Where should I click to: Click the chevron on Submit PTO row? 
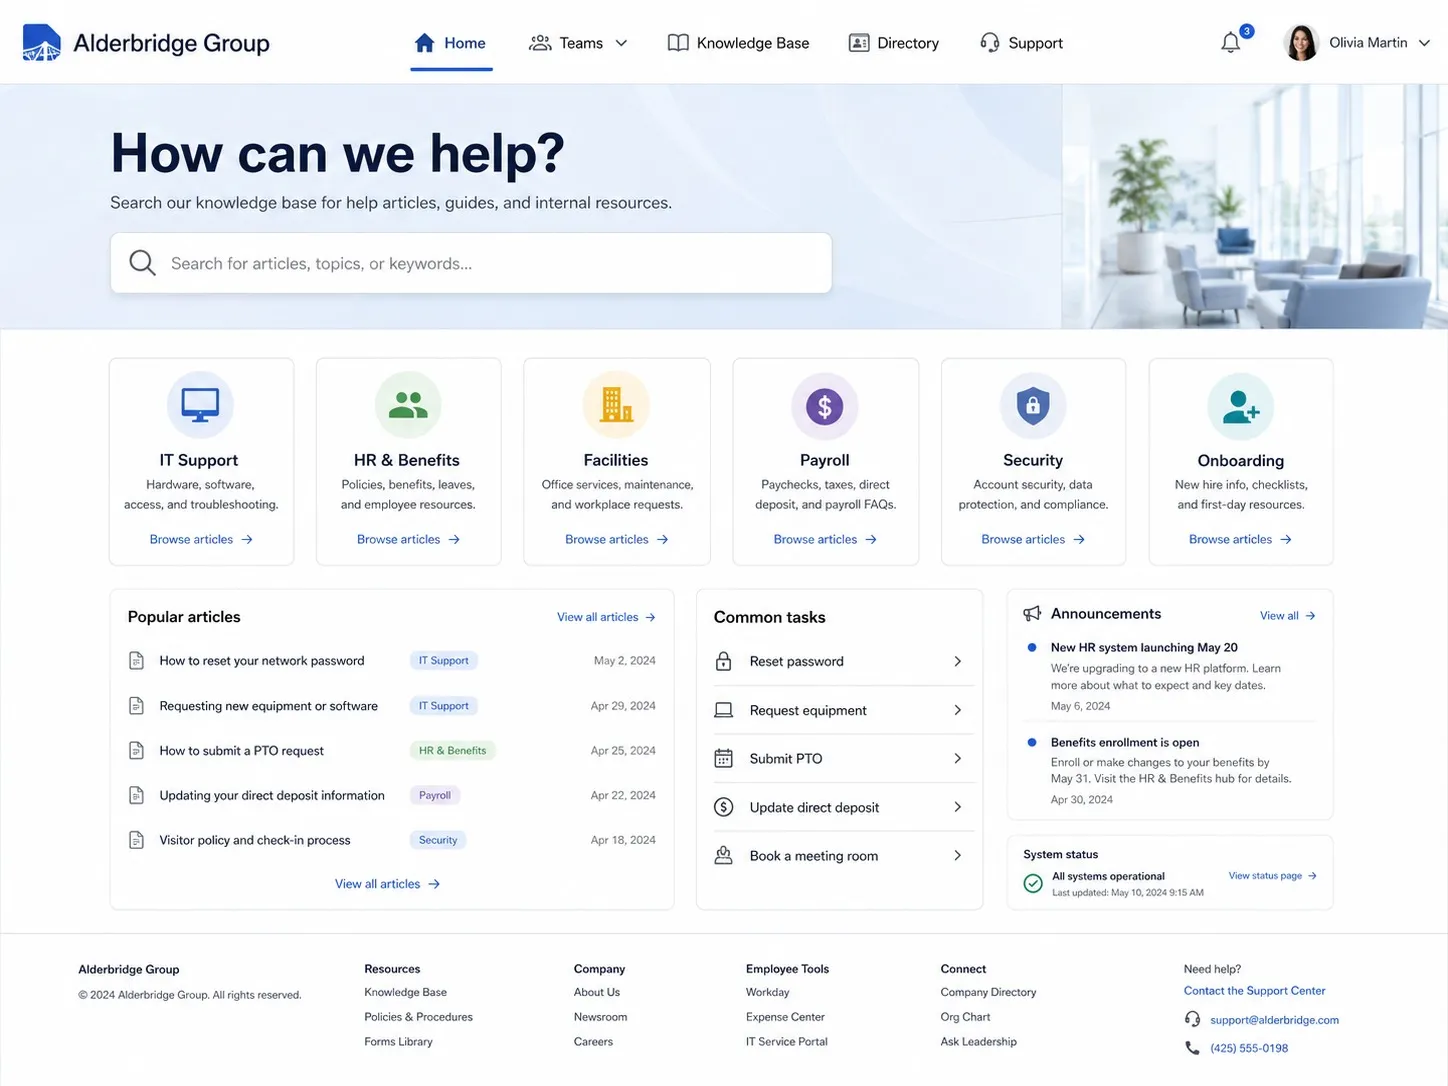point(957,758)
